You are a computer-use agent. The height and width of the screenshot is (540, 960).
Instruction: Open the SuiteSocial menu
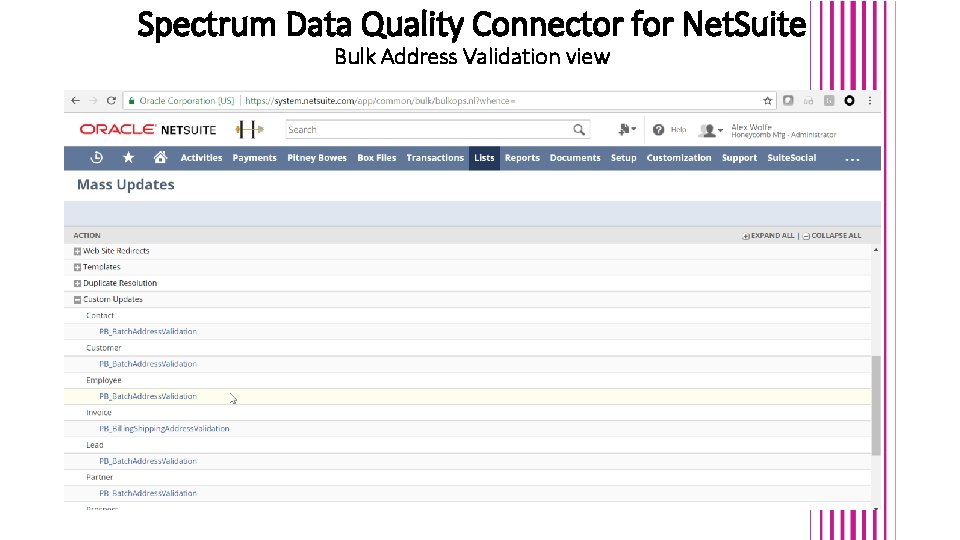[x=792, y=157]
